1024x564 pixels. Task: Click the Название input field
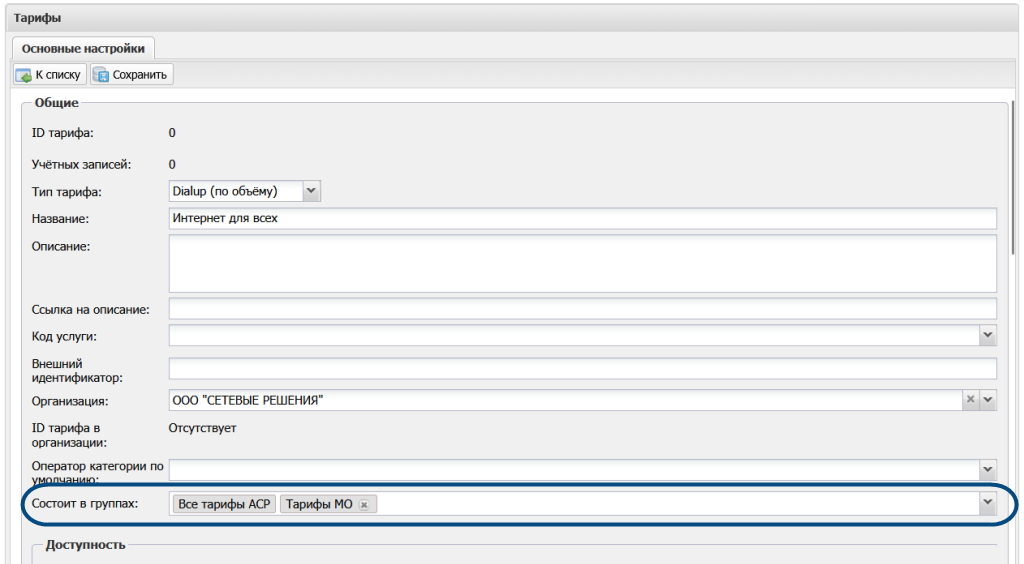(x=583, y=218)
